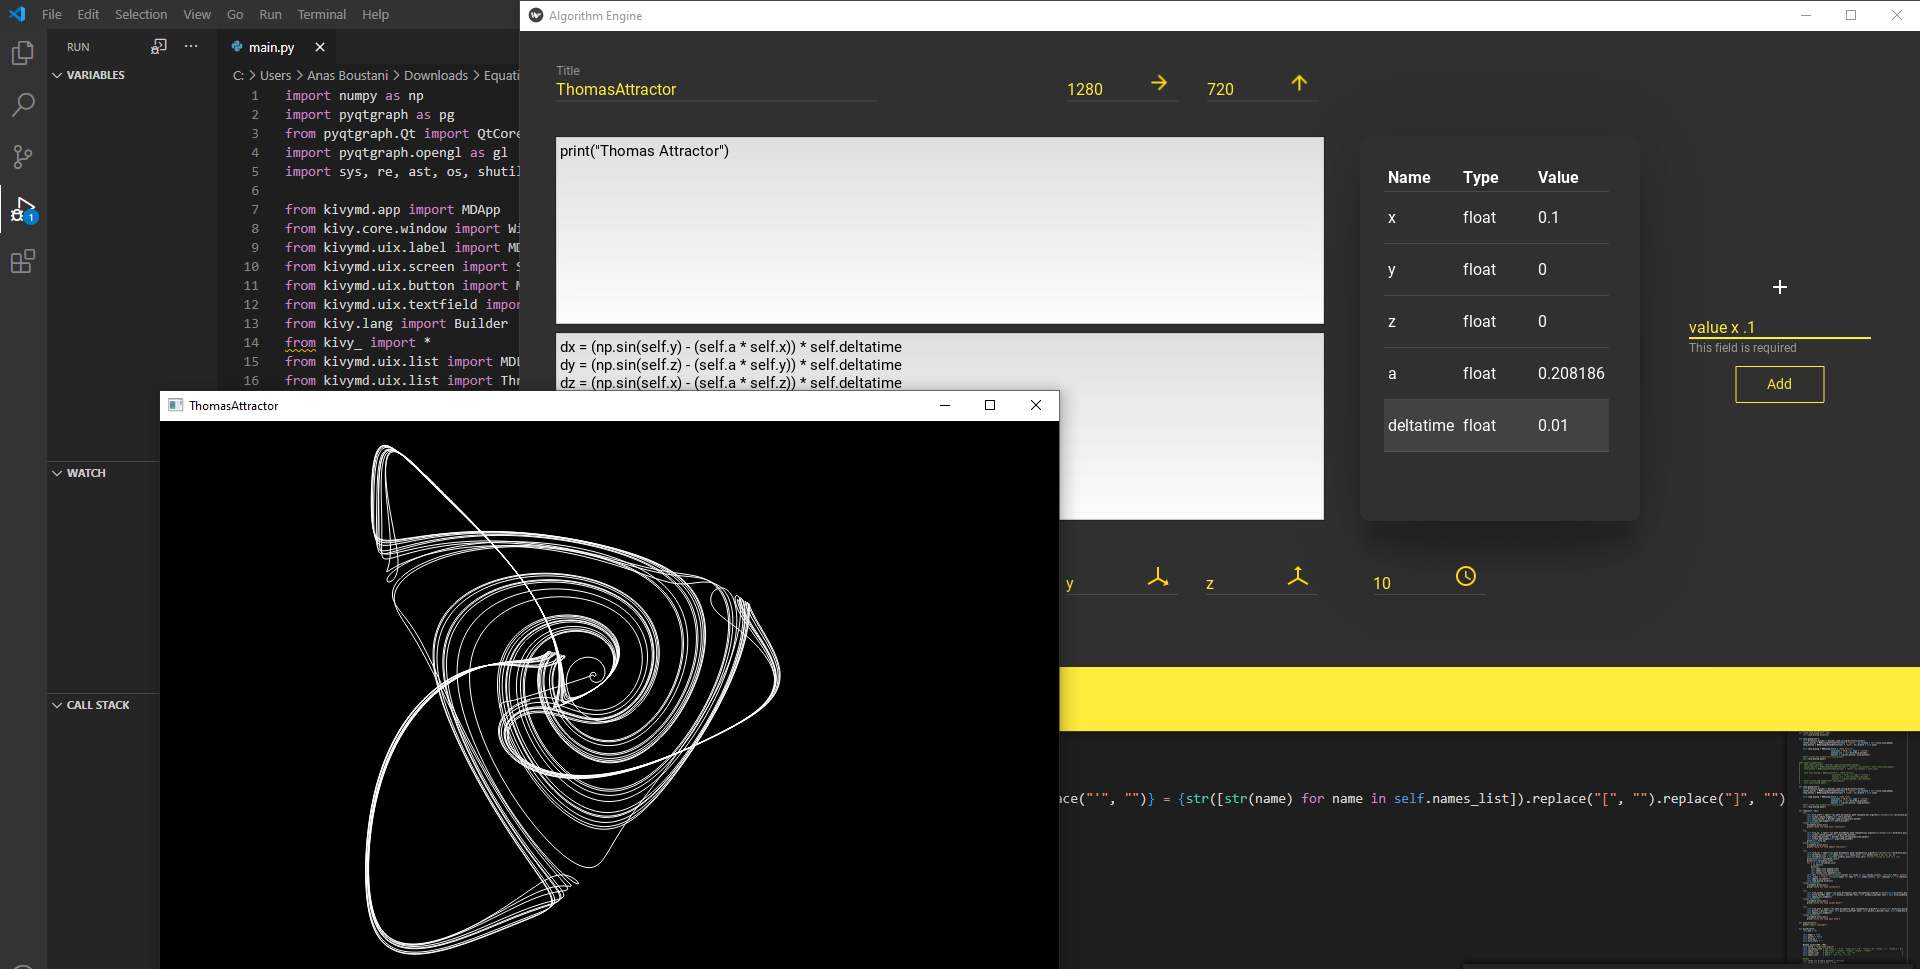Click the debug console icon in RUN header
Viewport: 1920px width, 969px height.
(x=159, y=47)
